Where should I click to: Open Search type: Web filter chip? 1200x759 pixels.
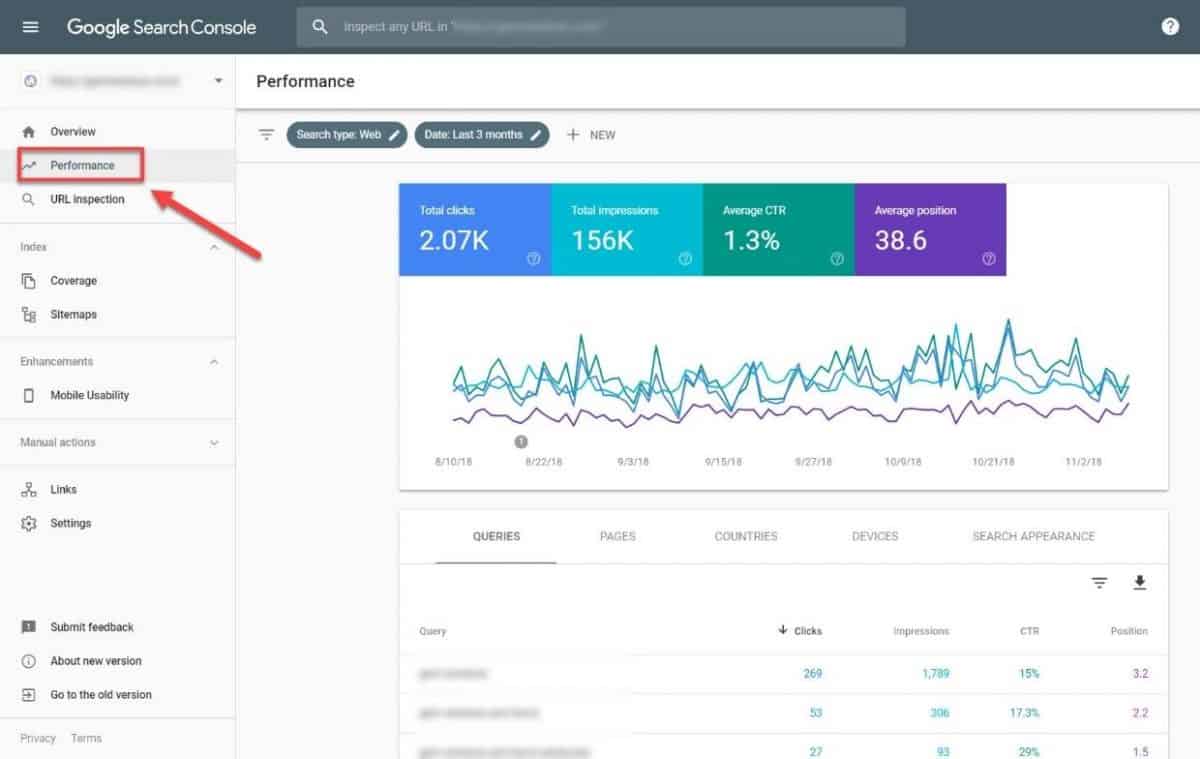click(347, 134)
